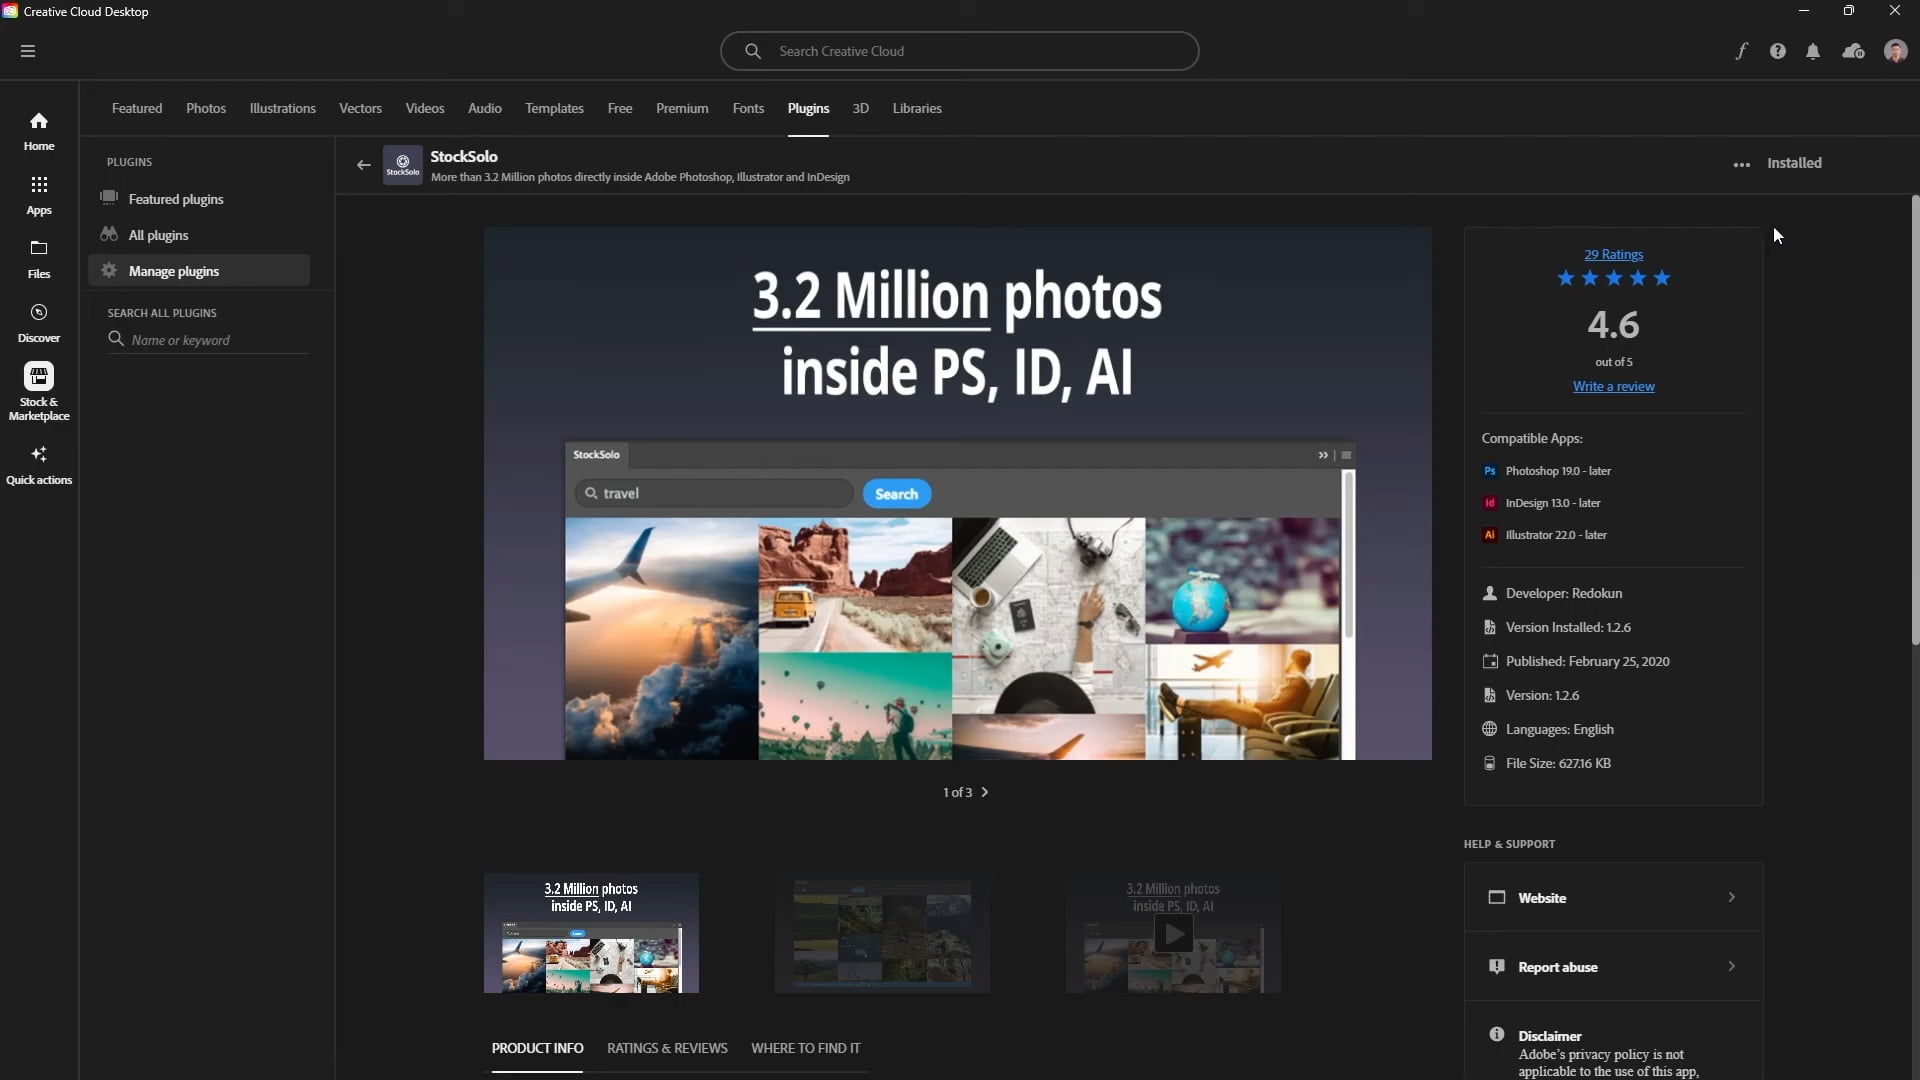The image size is (1920, 1080).
Task: Open the Discover section
Action: click(x=38, y=322)
